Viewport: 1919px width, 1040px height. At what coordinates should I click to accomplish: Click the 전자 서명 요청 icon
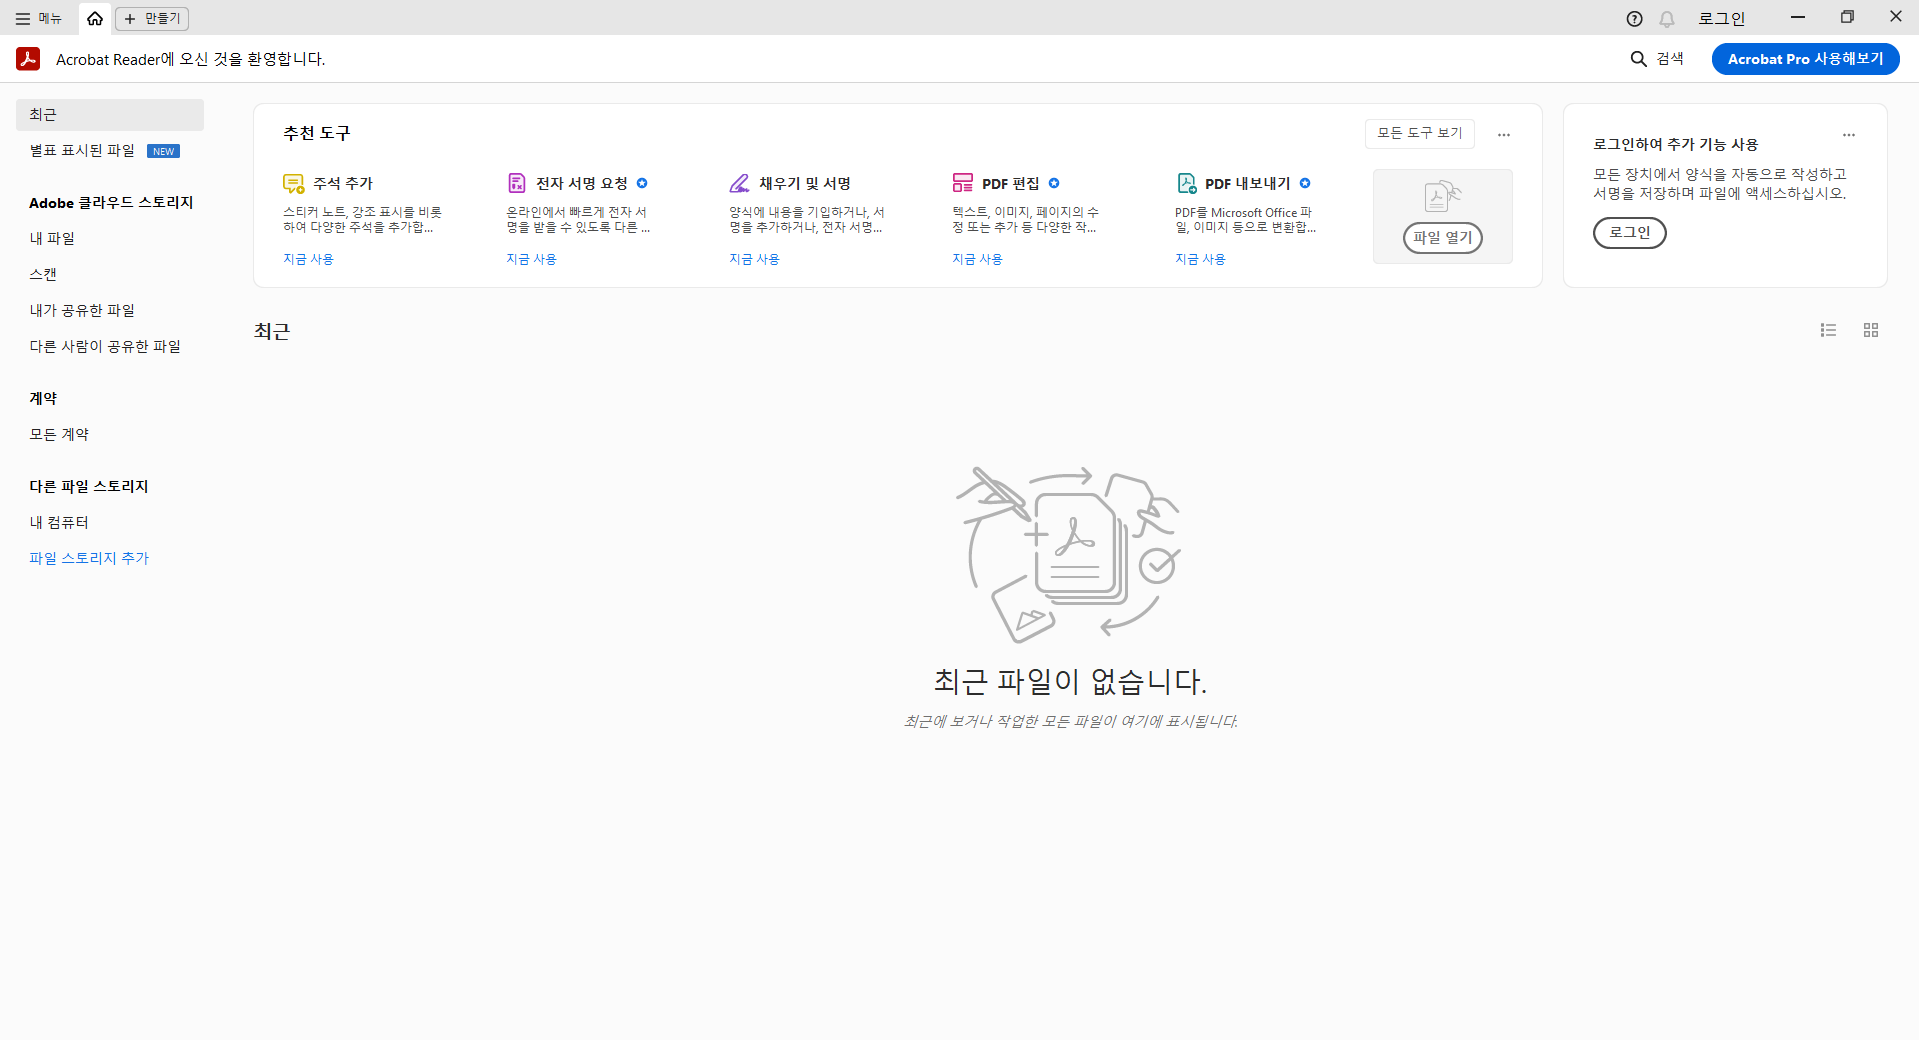coord(516,183)
